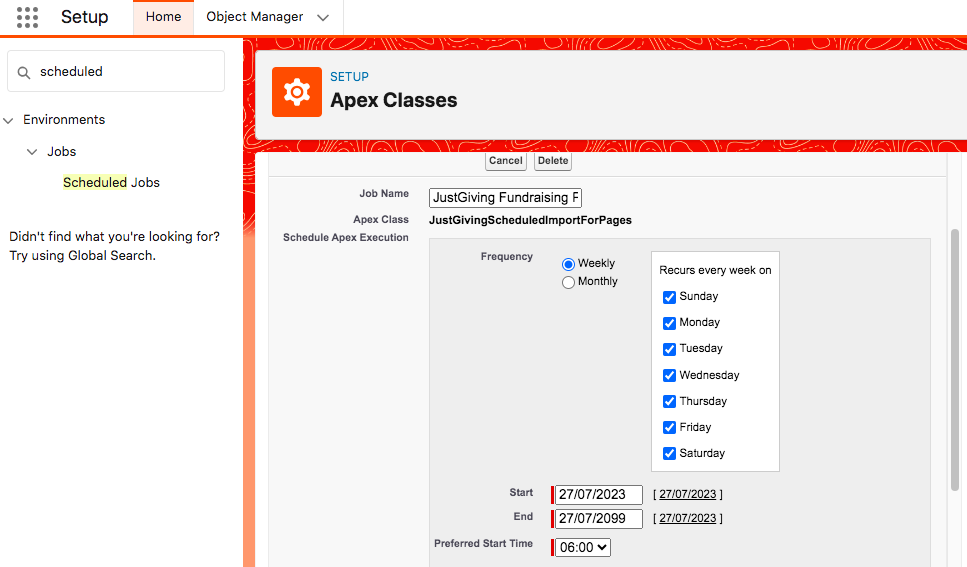
Task: Switch to the Home tab
Action: click(x=163, y=17)
